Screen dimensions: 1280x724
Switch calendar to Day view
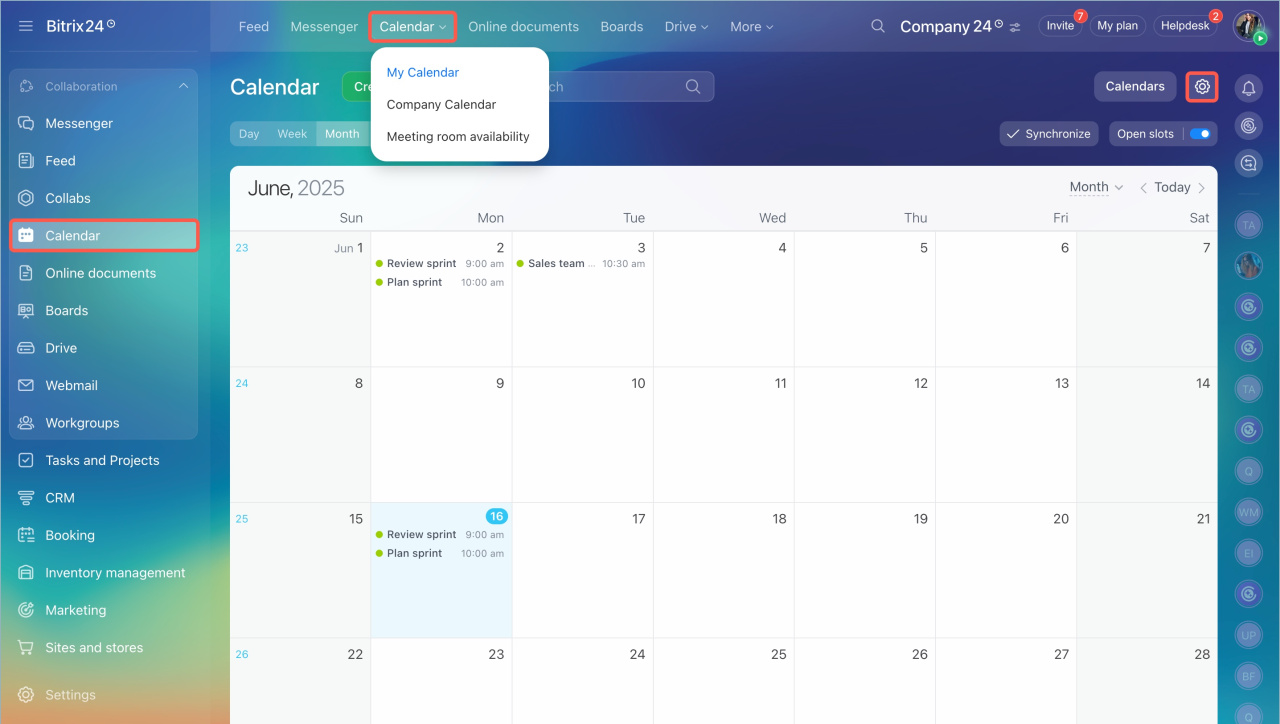tap(249, 134)
